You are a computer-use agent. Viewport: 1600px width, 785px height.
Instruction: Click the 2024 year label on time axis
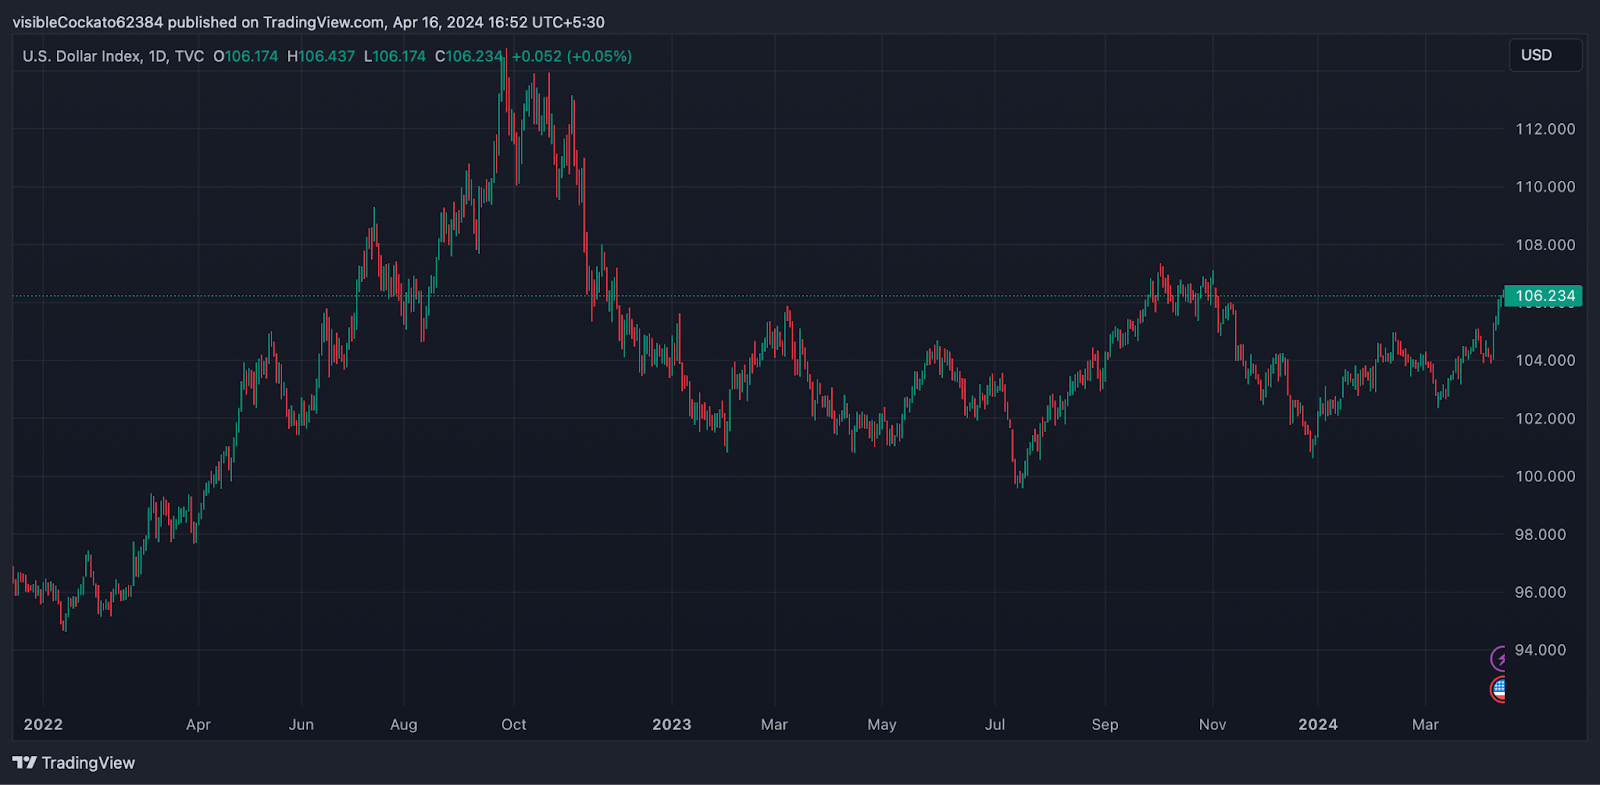tap(1318, 724)
